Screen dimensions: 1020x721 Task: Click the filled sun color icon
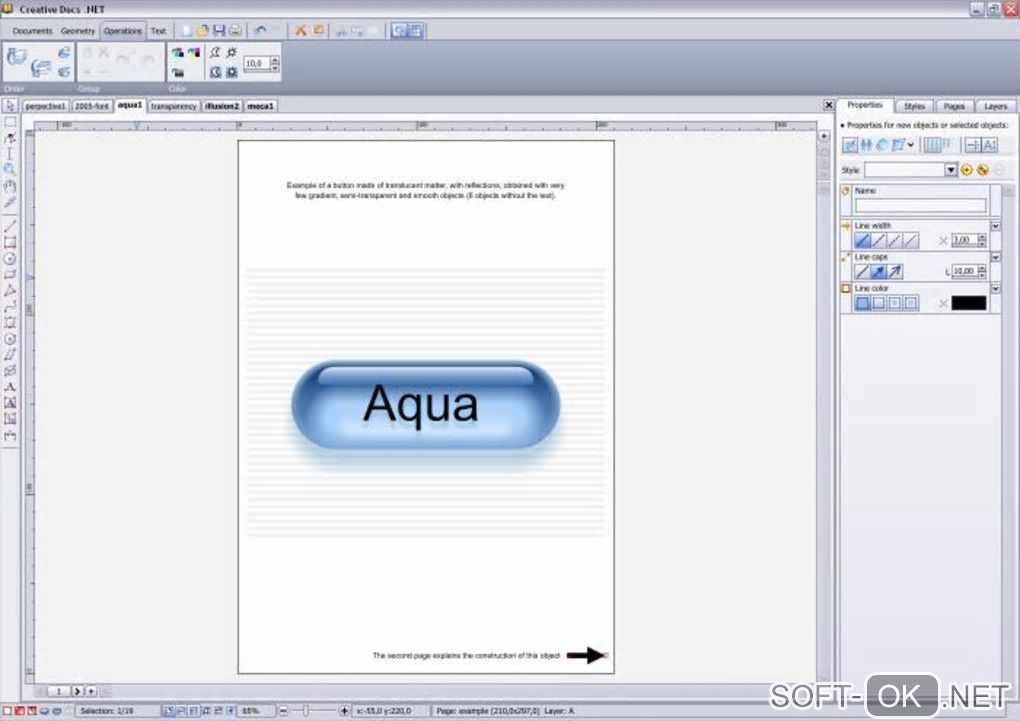(x=232, y=72)
